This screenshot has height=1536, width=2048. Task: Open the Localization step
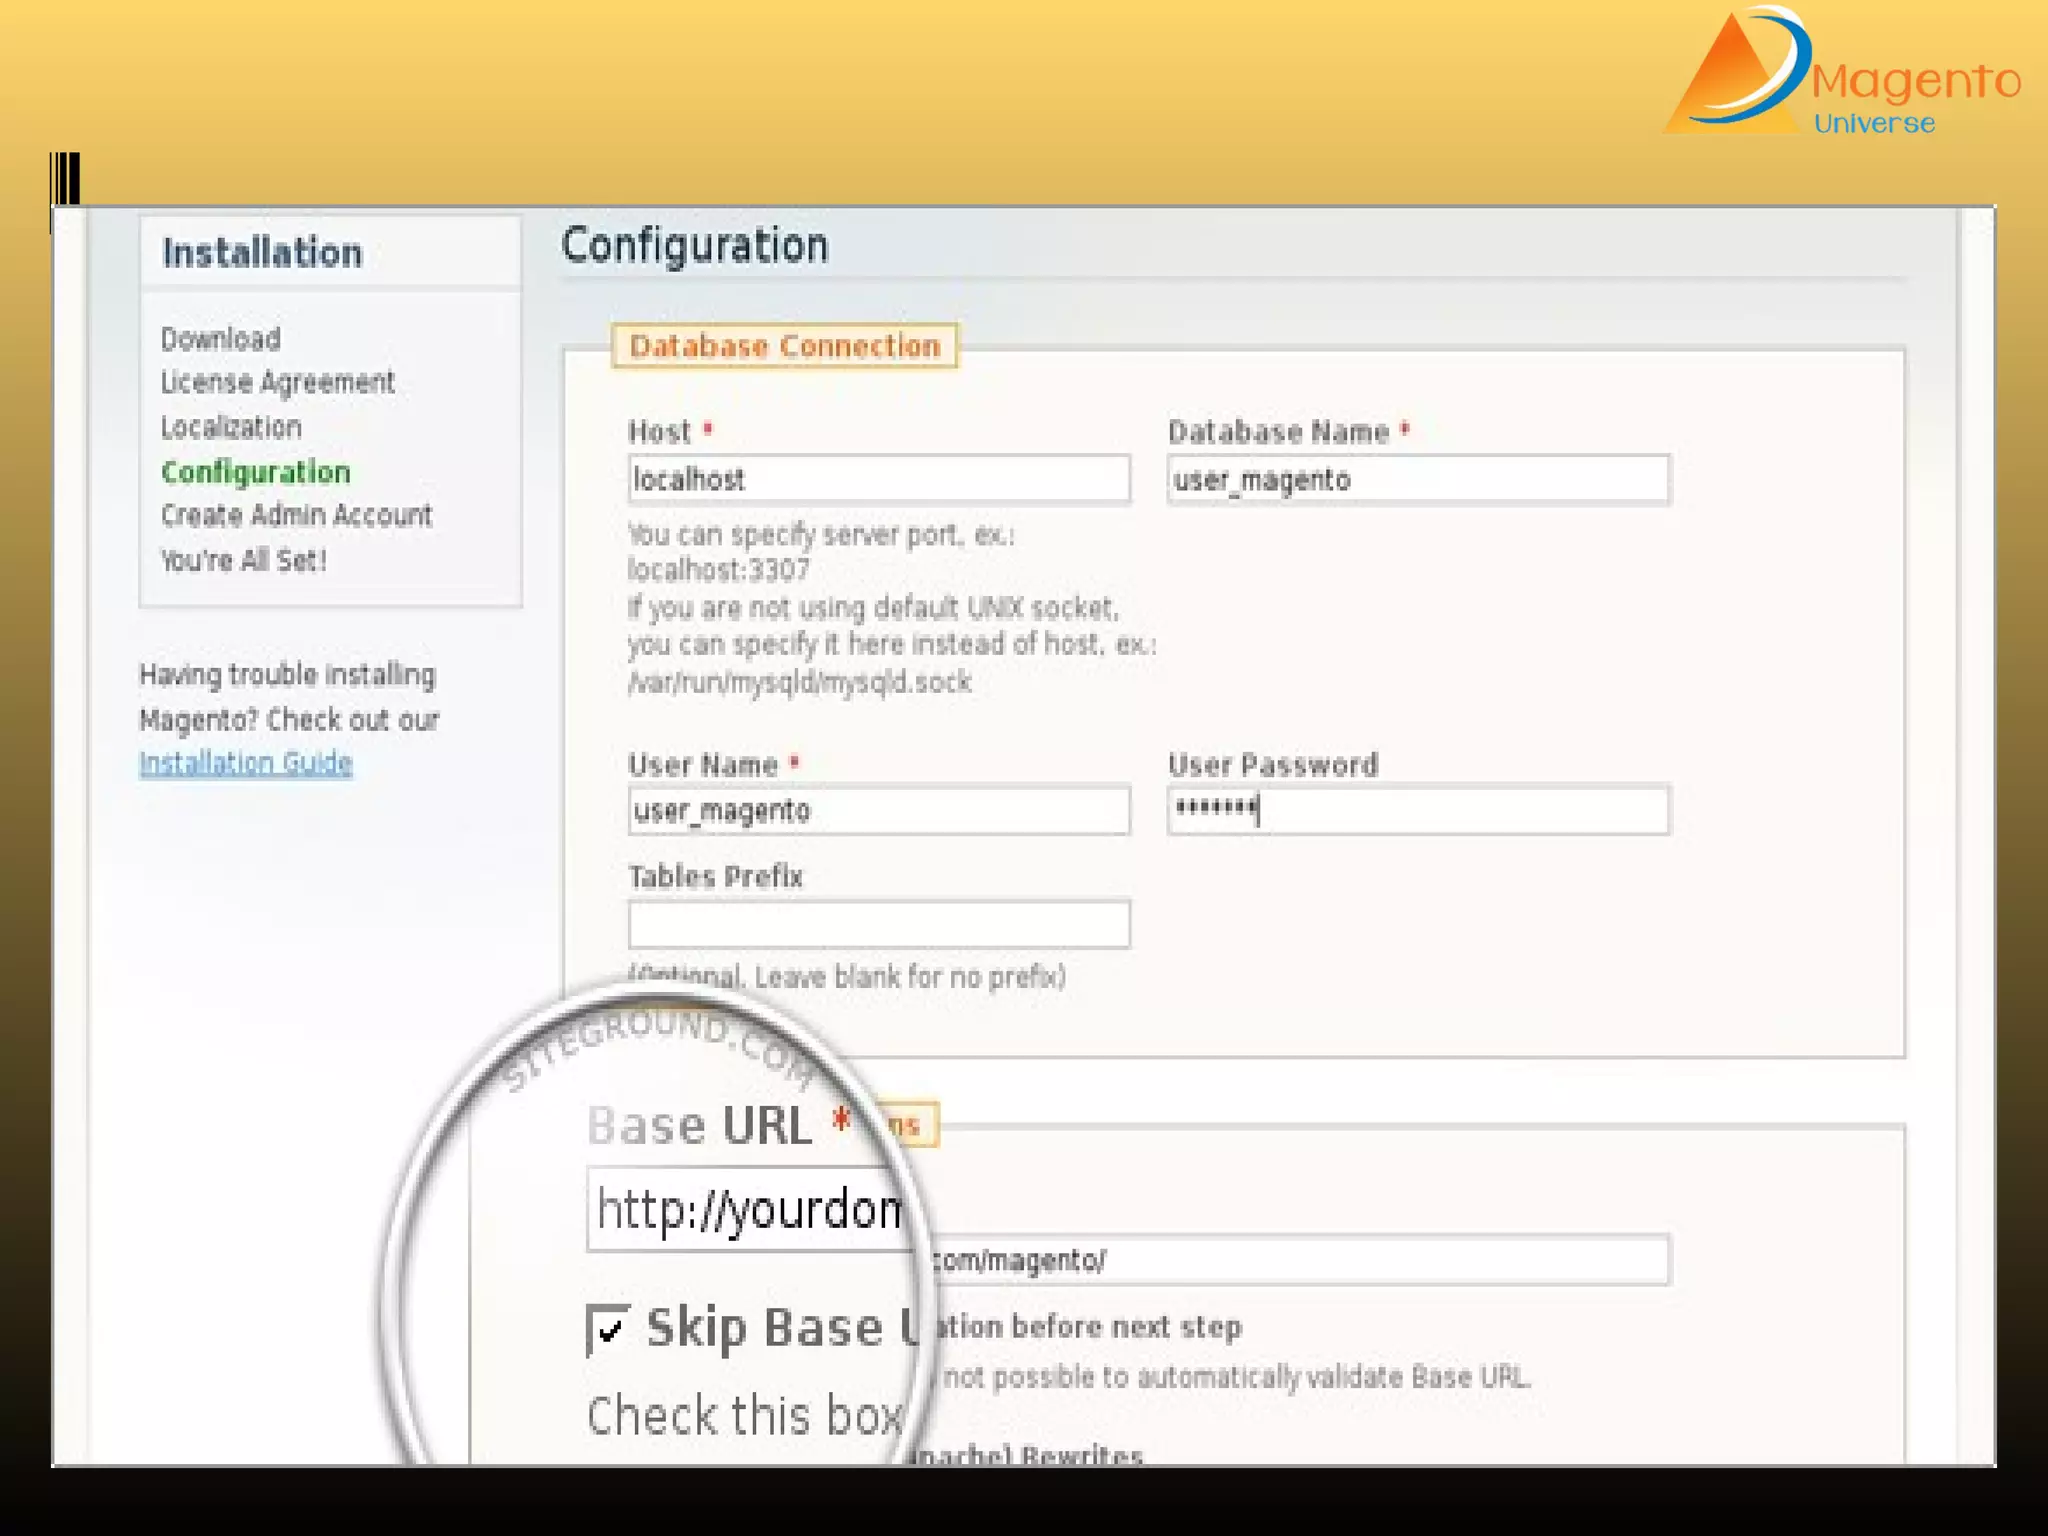click(231, 427)
